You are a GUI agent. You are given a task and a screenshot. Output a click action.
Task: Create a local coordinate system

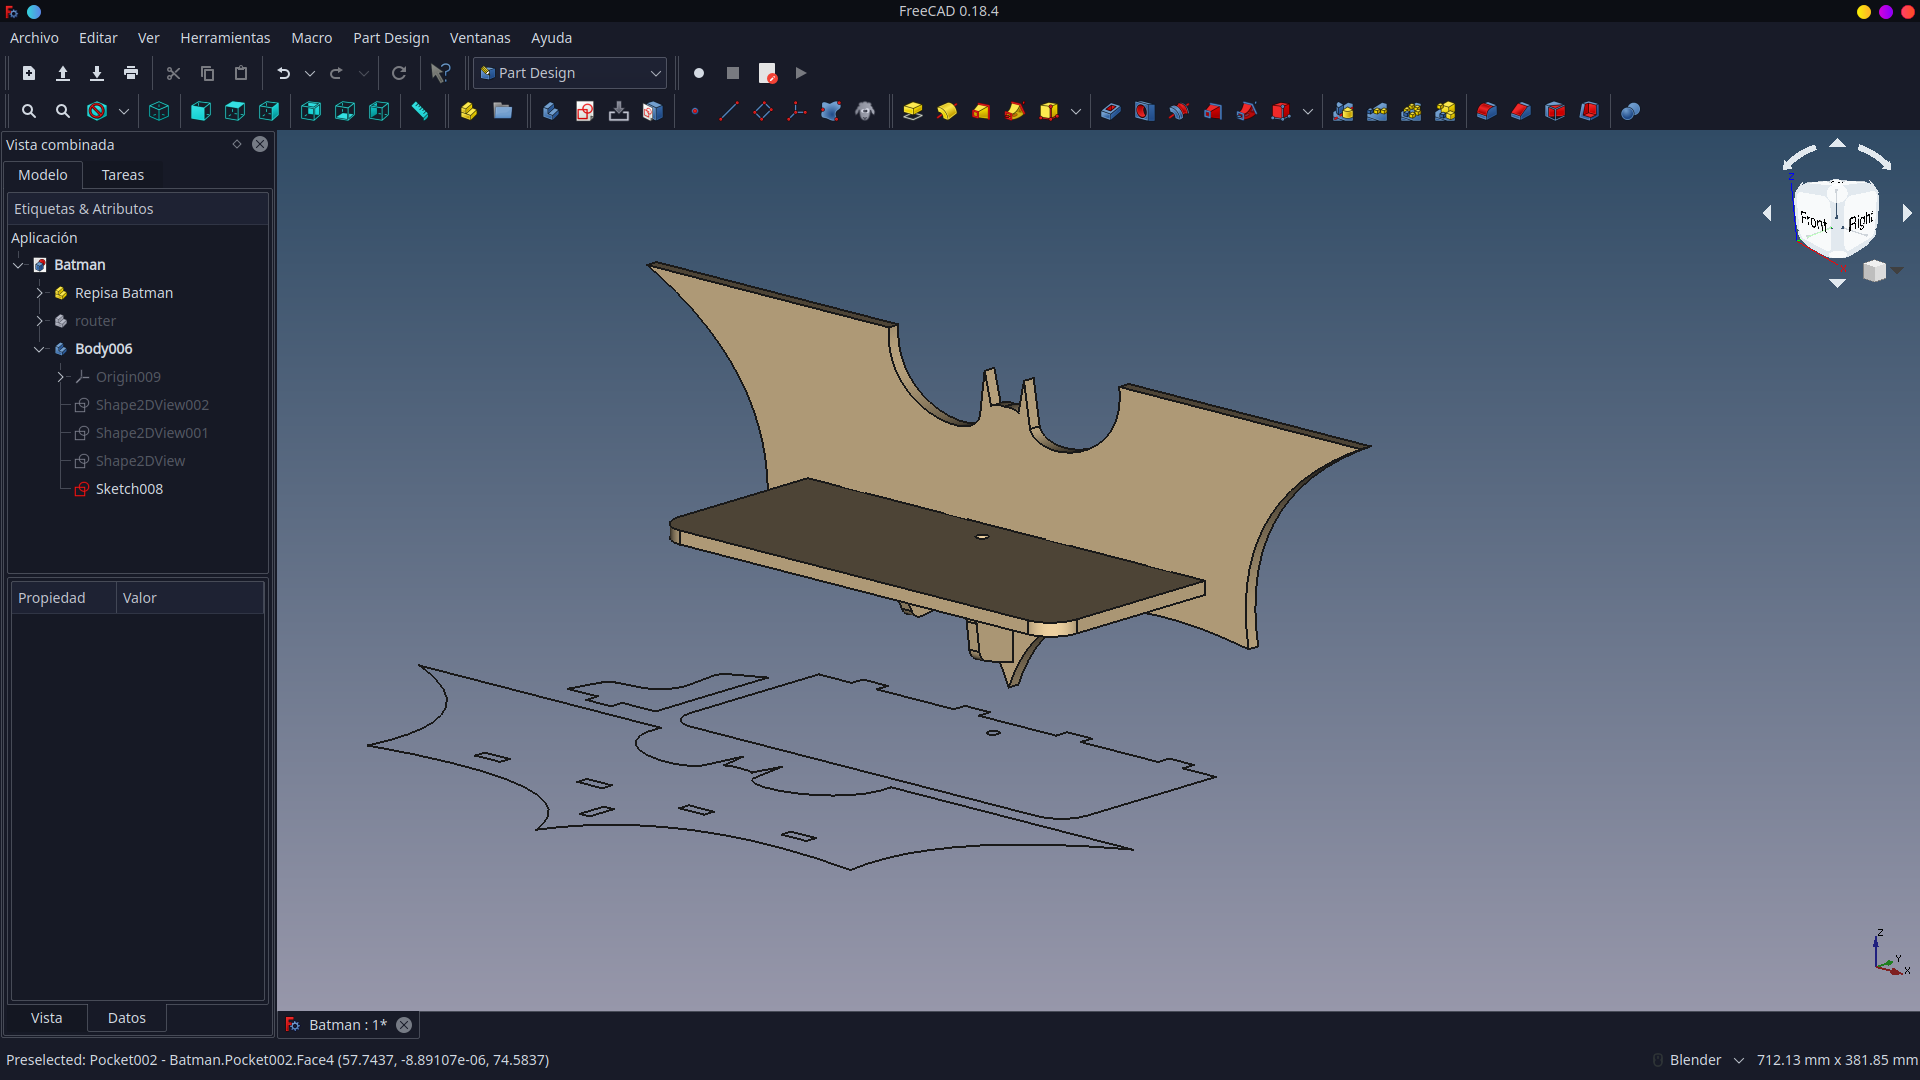[797, 111]
